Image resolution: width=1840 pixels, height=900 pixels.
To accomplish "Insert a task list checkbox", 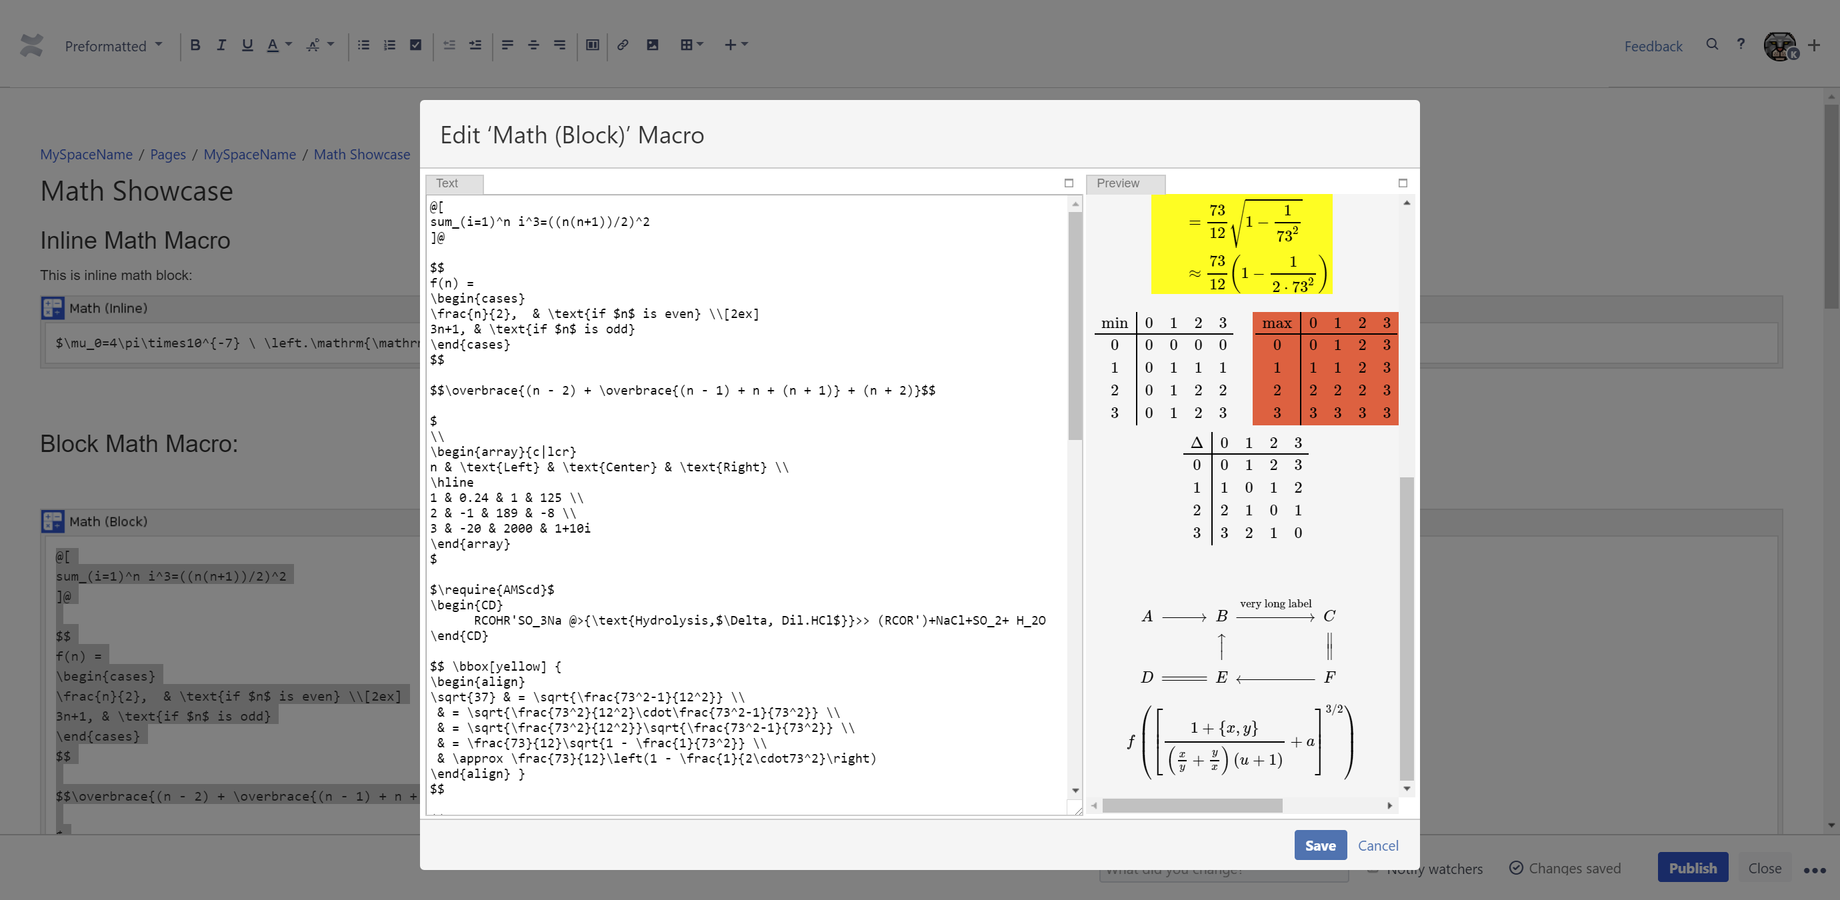I will click(415, 45).
